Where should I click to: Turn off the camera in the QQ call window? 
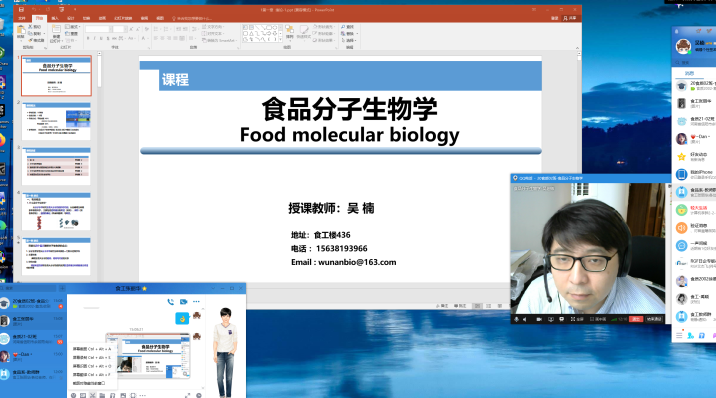coord(539,319)
